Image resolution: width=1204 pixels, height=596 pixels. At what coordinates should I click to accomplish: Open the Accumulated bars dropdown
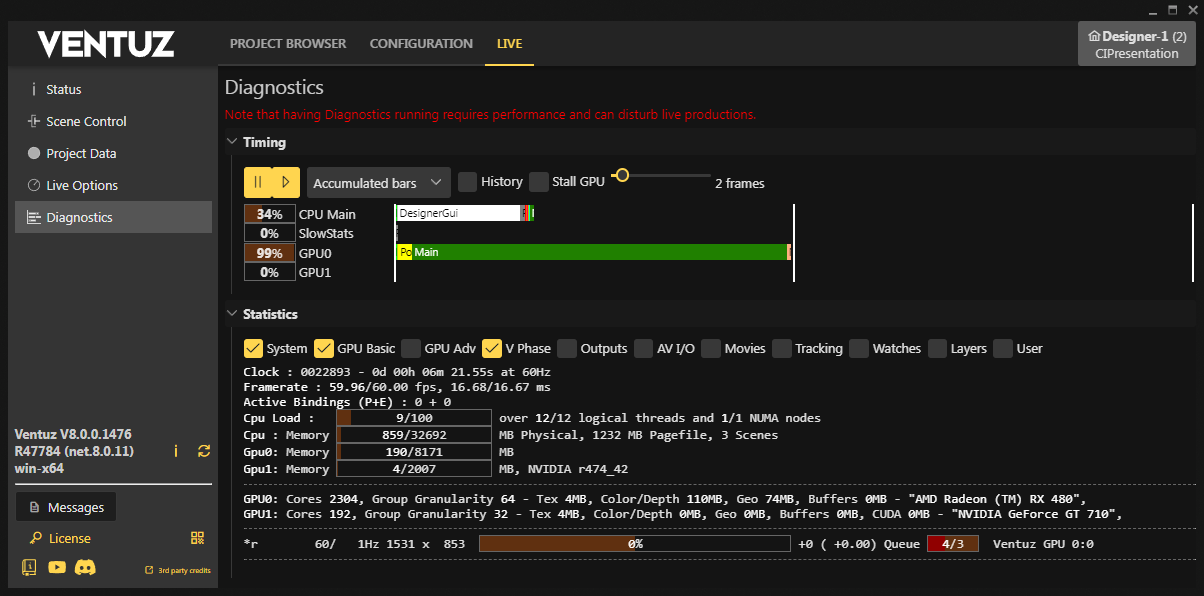tap(378, 183)
